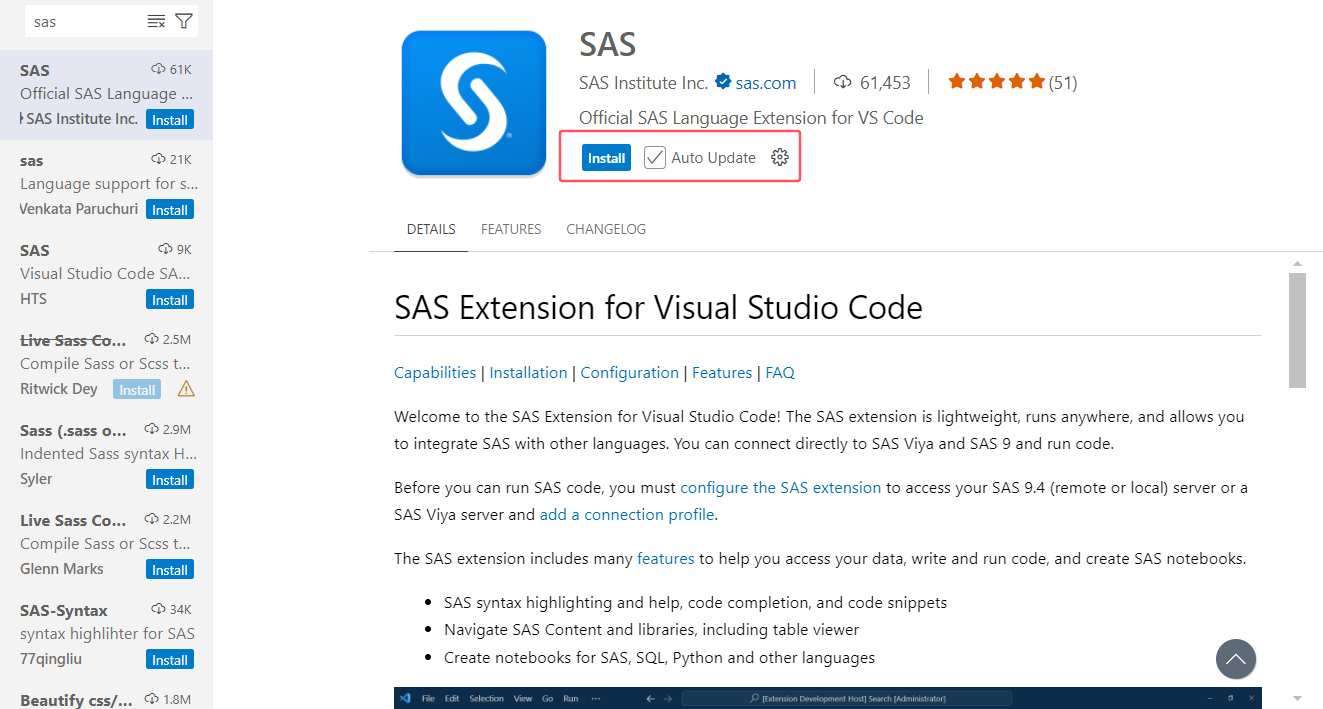Screen dimensions: 1323x709
Task: Click the large SAS extension logo
Action: (474, 103)
